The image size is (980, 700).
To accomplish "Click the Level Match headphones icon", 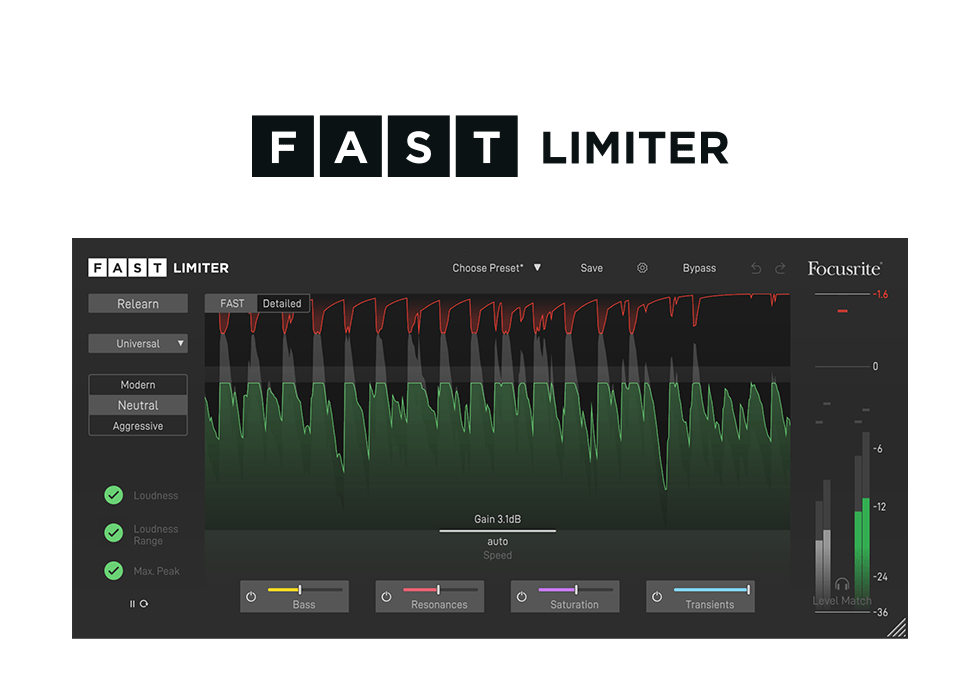I will tap(842, 584).
